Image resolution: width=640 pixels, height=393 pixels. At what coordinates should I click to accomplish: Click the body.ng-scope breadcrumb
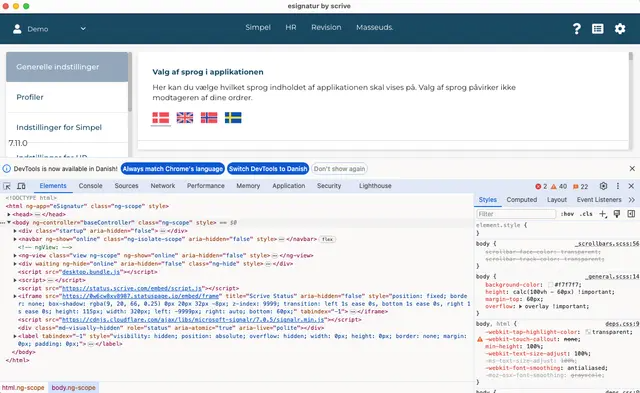(x=73, y=388)
